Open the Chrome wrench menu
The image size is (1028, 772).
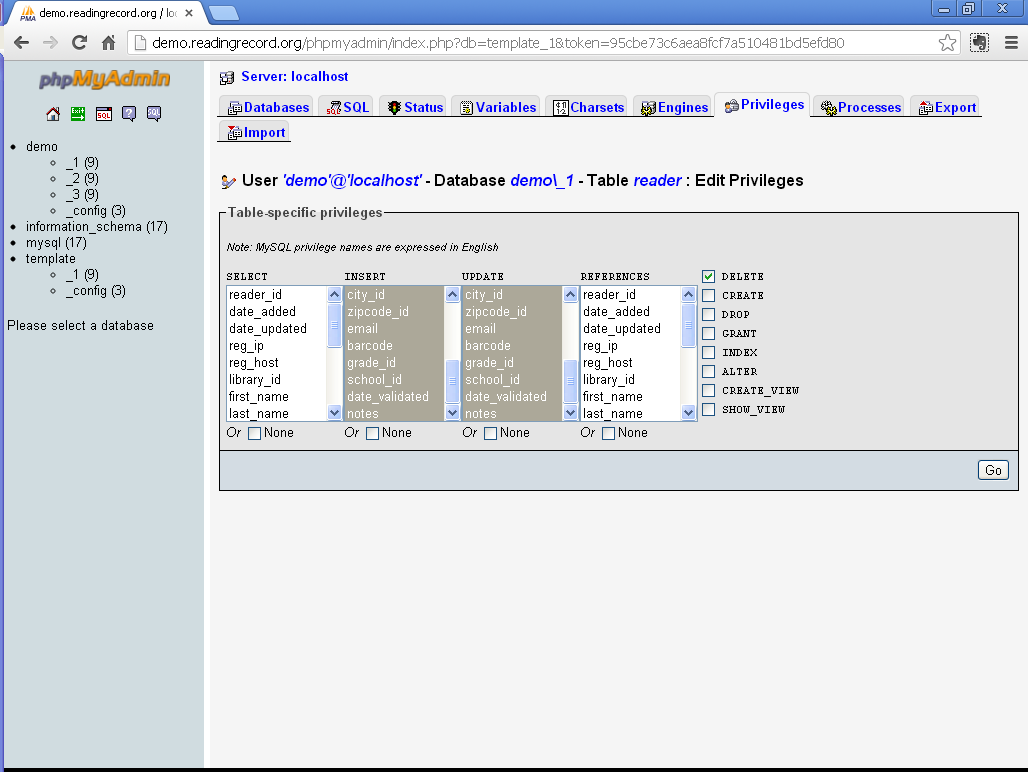pyautogui.click(x=1009, y=43)
